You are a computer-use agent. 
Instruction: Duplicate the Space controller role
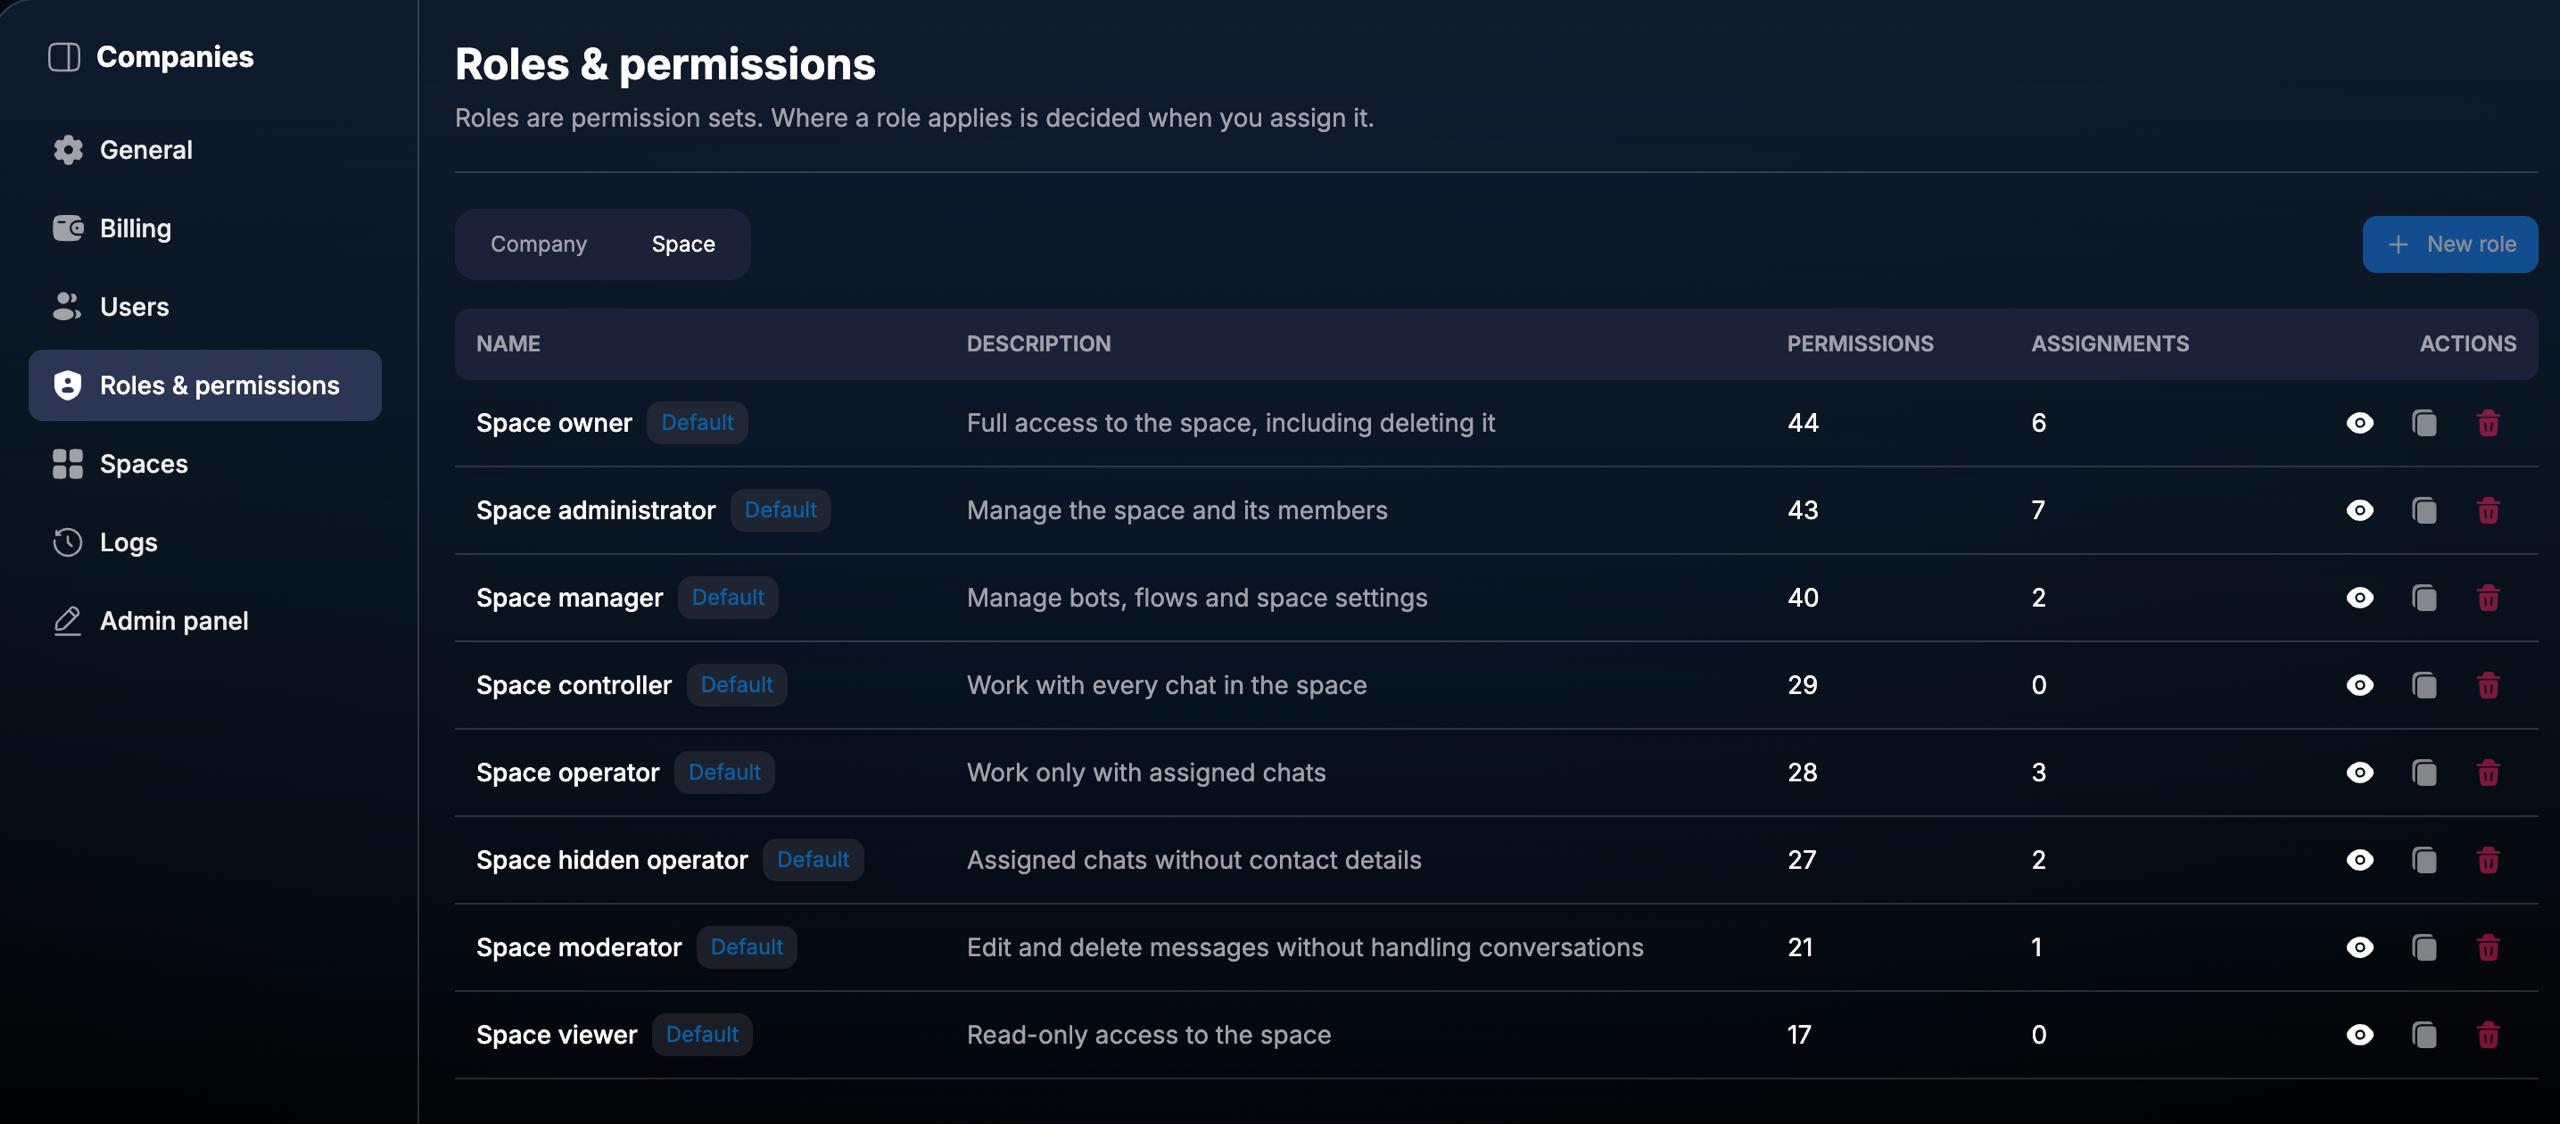2424,685
